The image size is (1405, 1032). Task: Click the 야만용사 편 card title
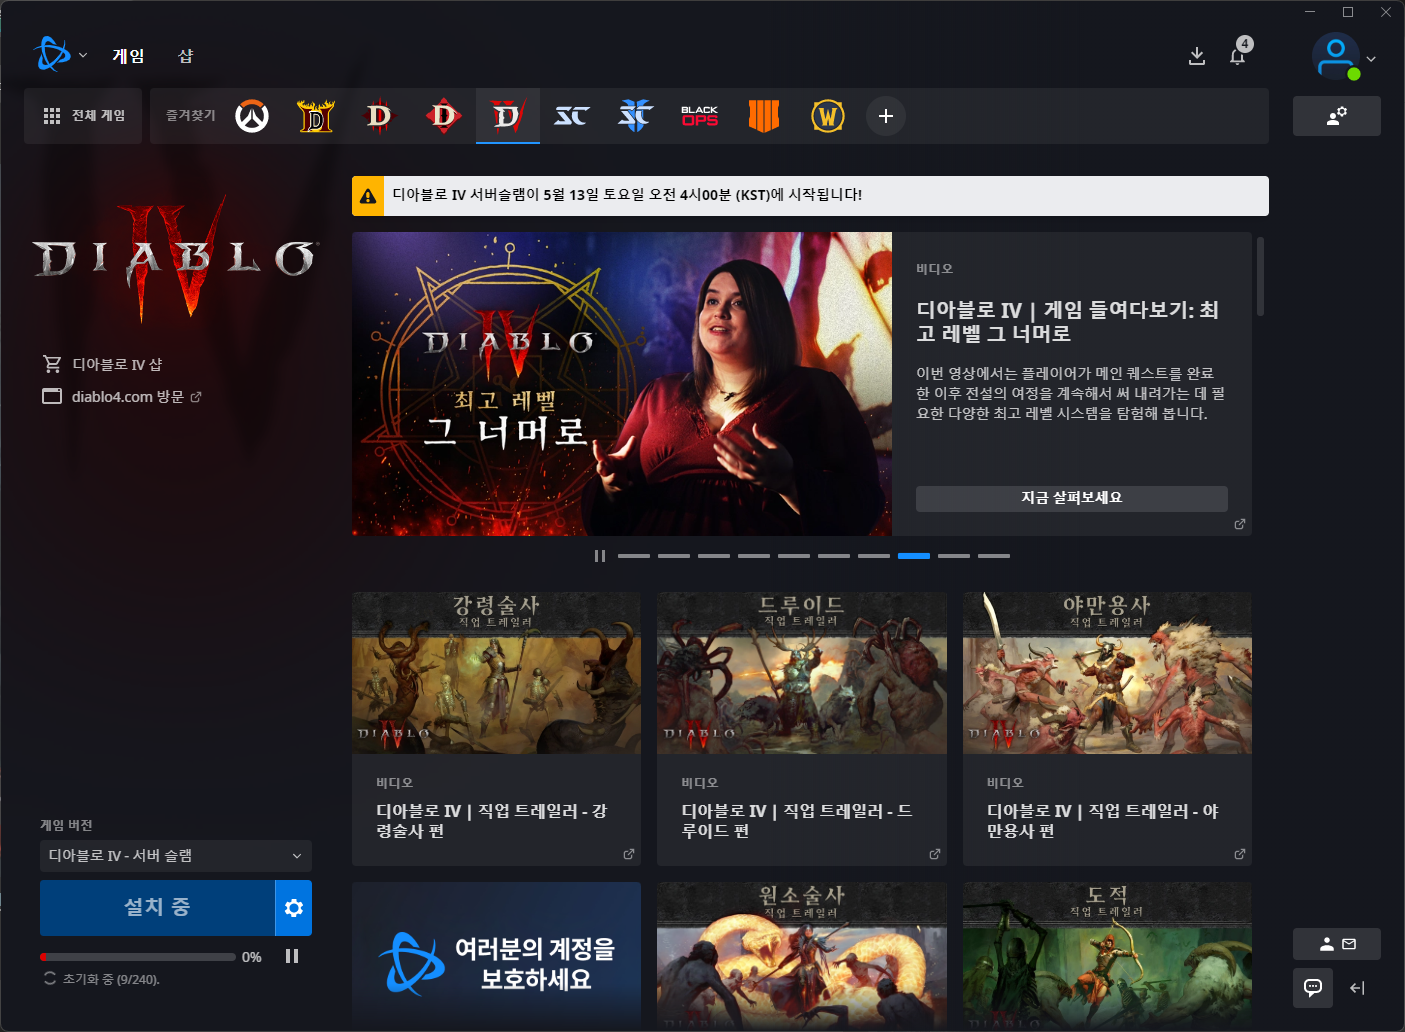tap(1103, 821)
